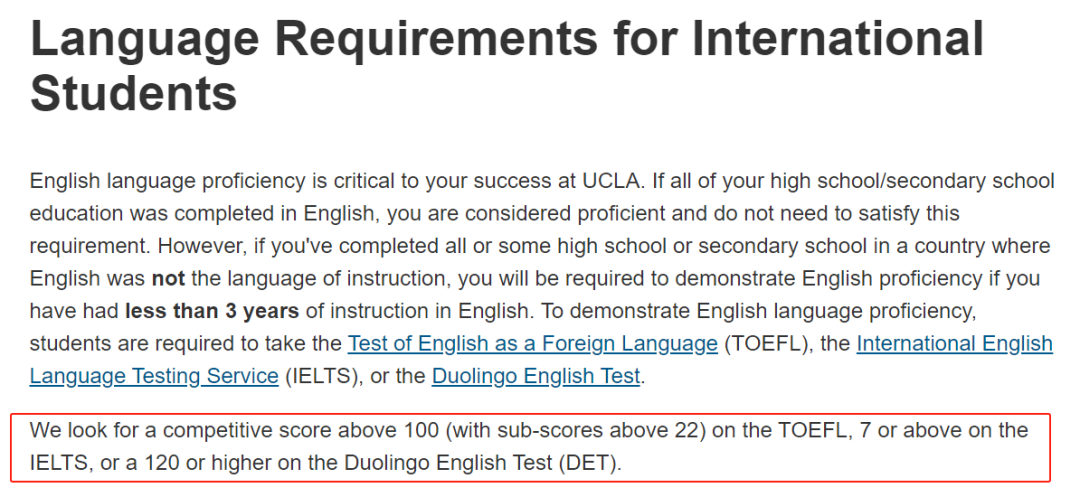Click the Language Testing Service link text

pyautogui.click(x=154, y=377)
